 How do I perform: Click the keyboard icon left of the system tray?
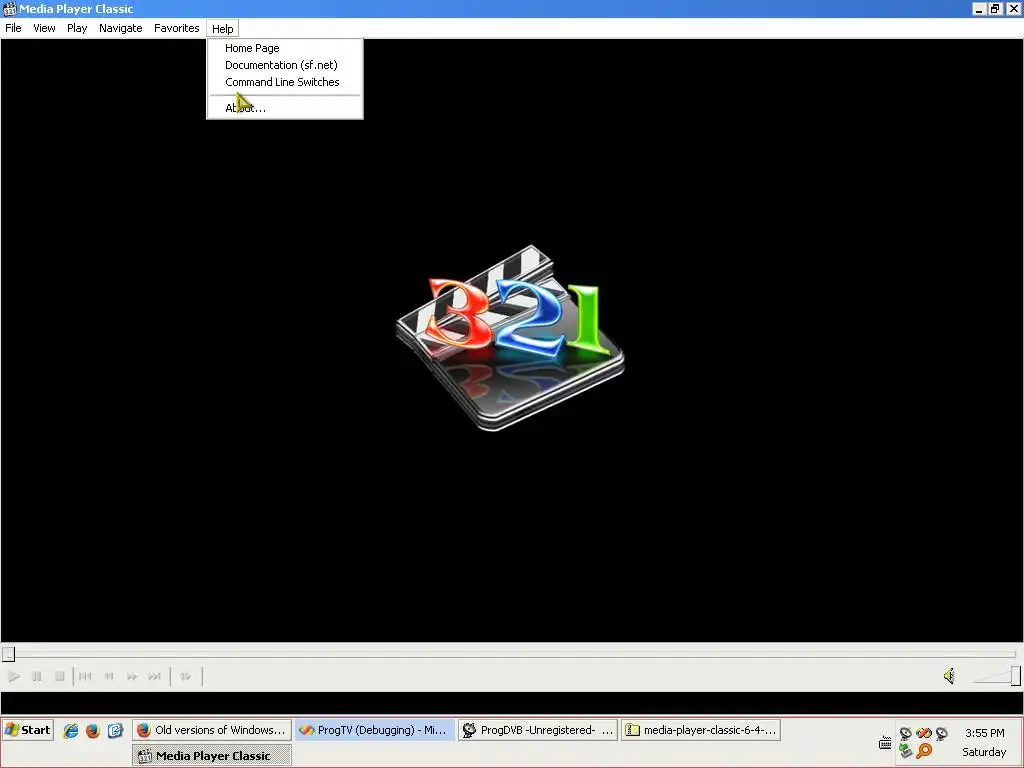pyautogui.click(x=886, y=743)
